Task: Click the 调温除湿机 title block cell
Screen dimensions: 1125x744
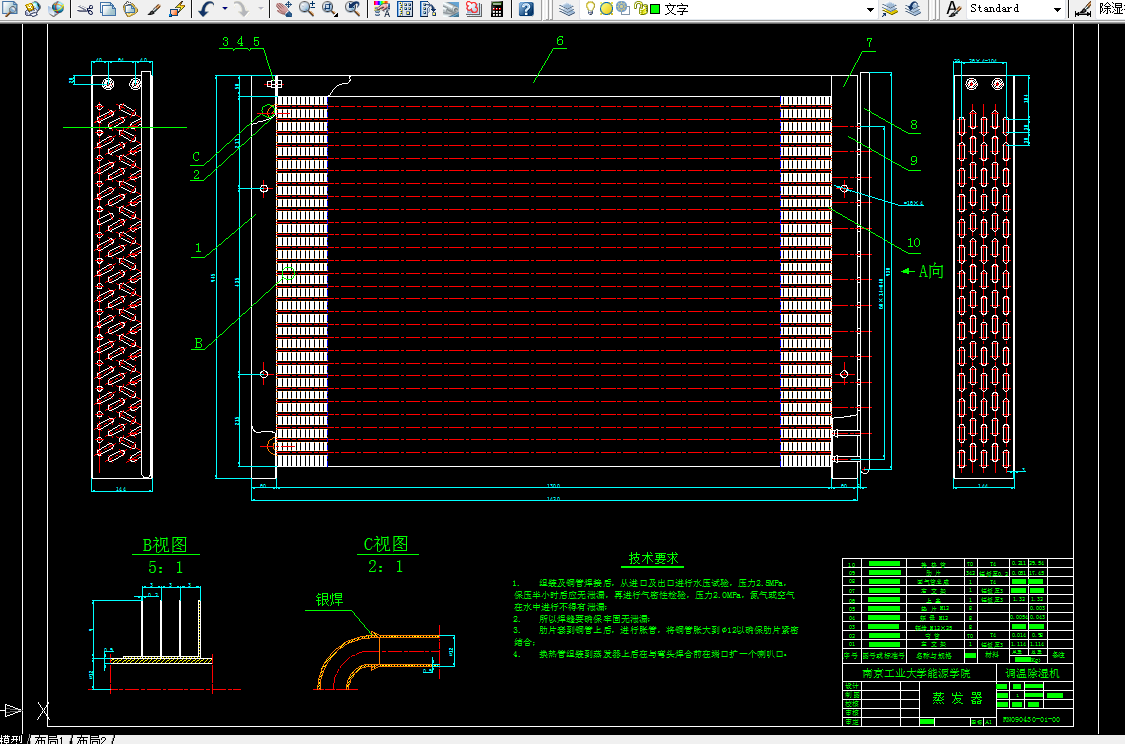Action: pyautogui.click(x=1032, y=673)
